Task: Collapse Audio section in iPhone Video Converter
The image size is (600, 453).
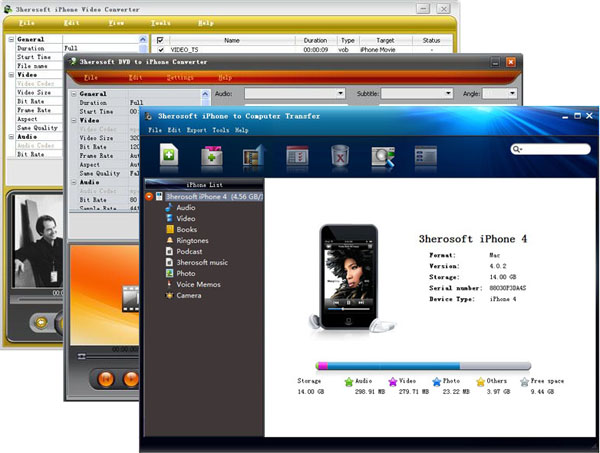Action: point(11,137)
